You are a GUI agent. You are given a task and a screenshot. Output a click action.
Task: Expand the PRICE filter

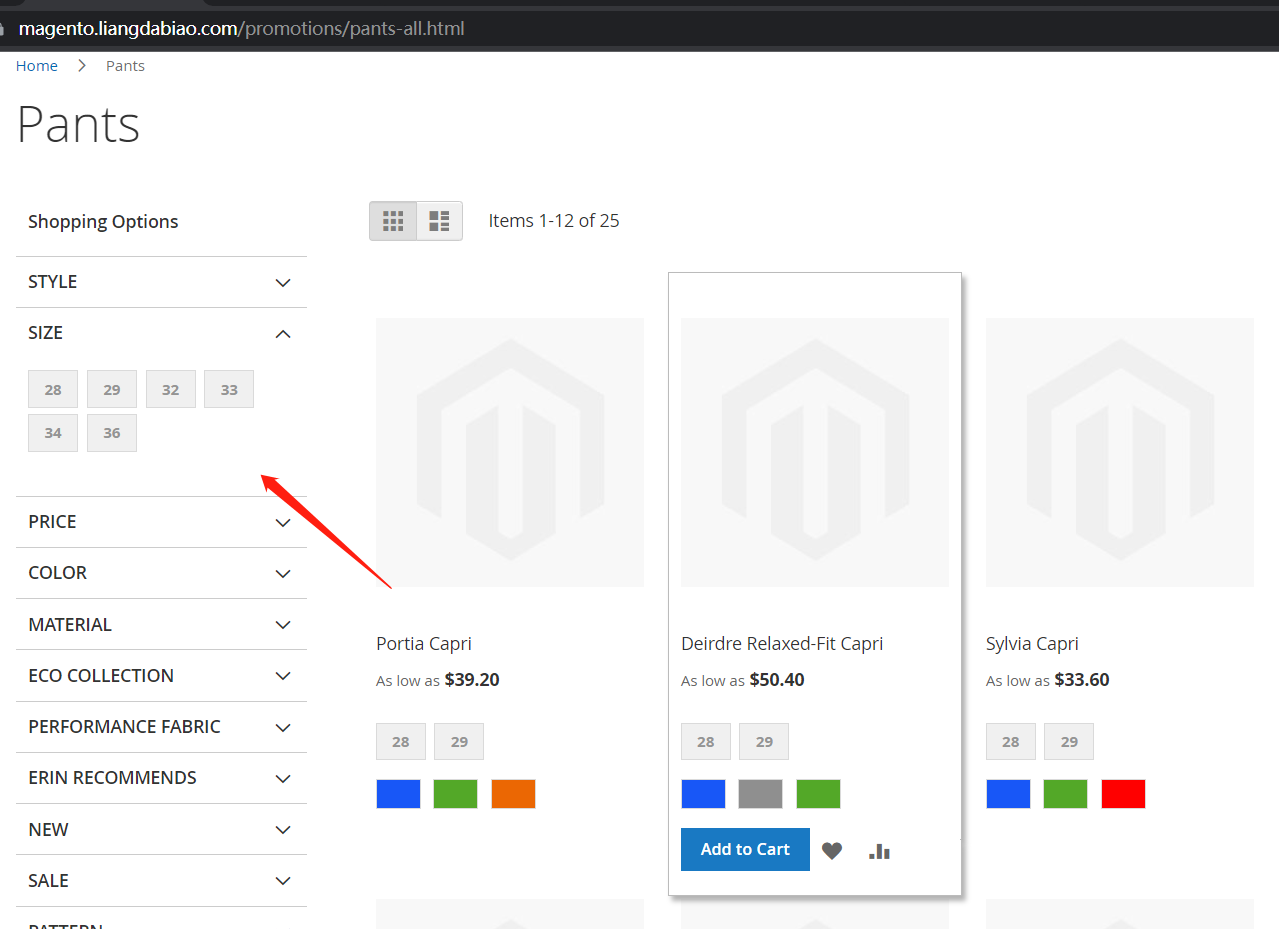pyautogui.click(x=161, y=522)
